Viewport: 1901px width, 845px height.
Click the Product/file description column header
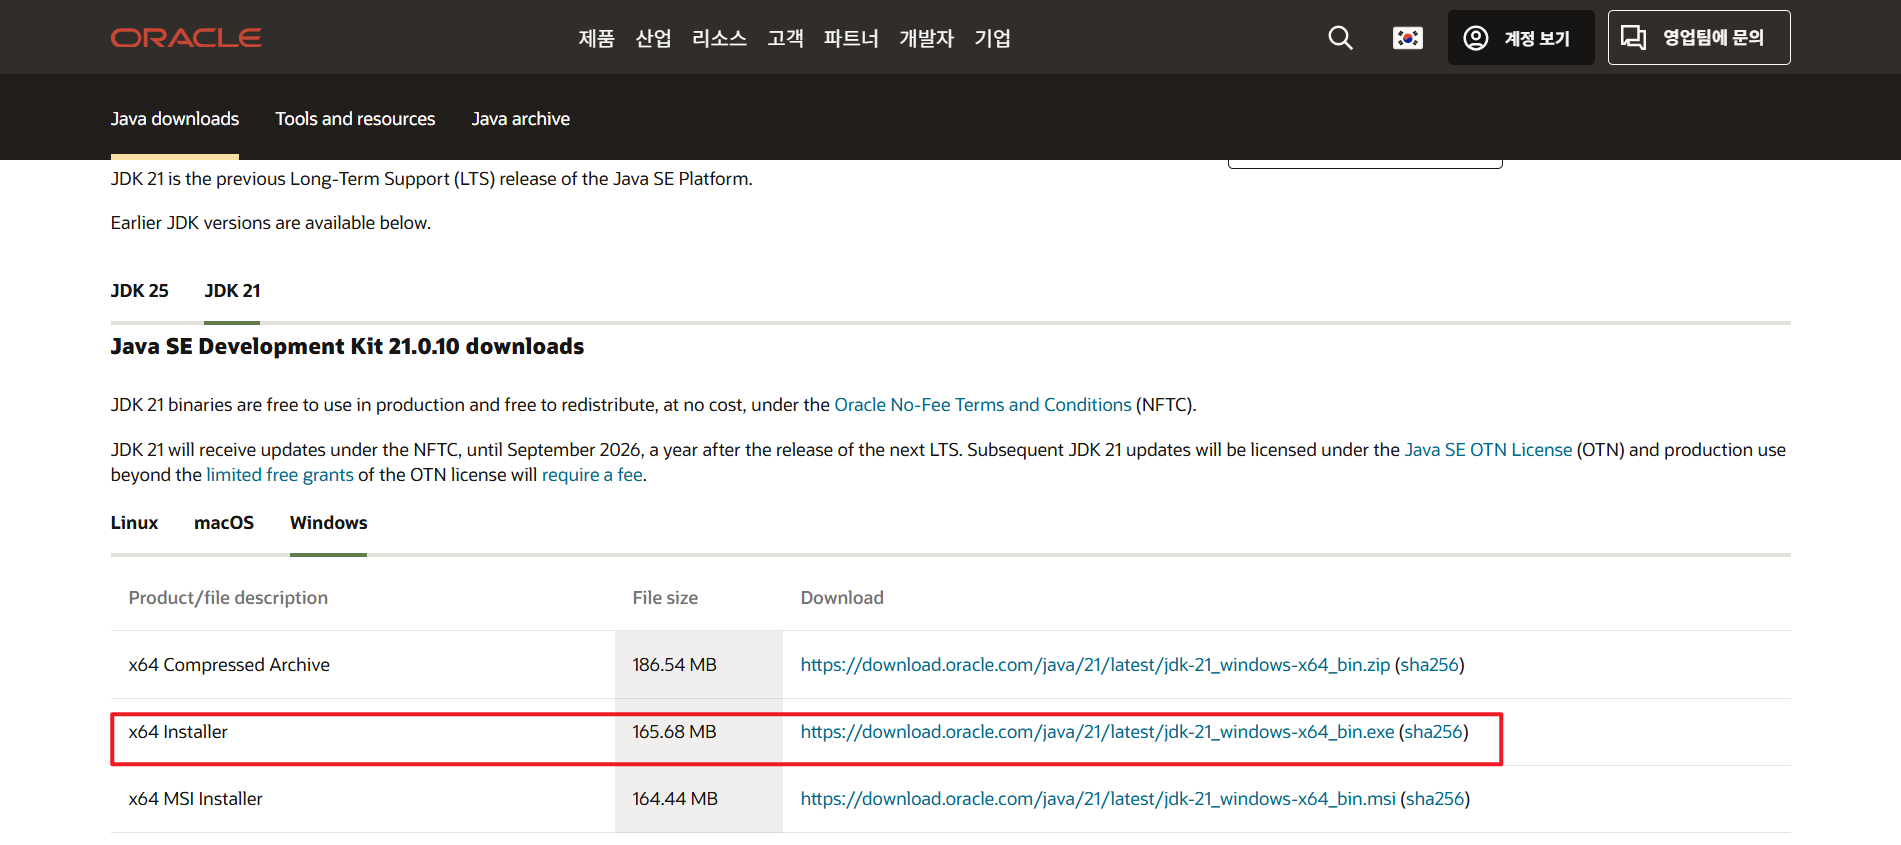(x=228, y=598)
